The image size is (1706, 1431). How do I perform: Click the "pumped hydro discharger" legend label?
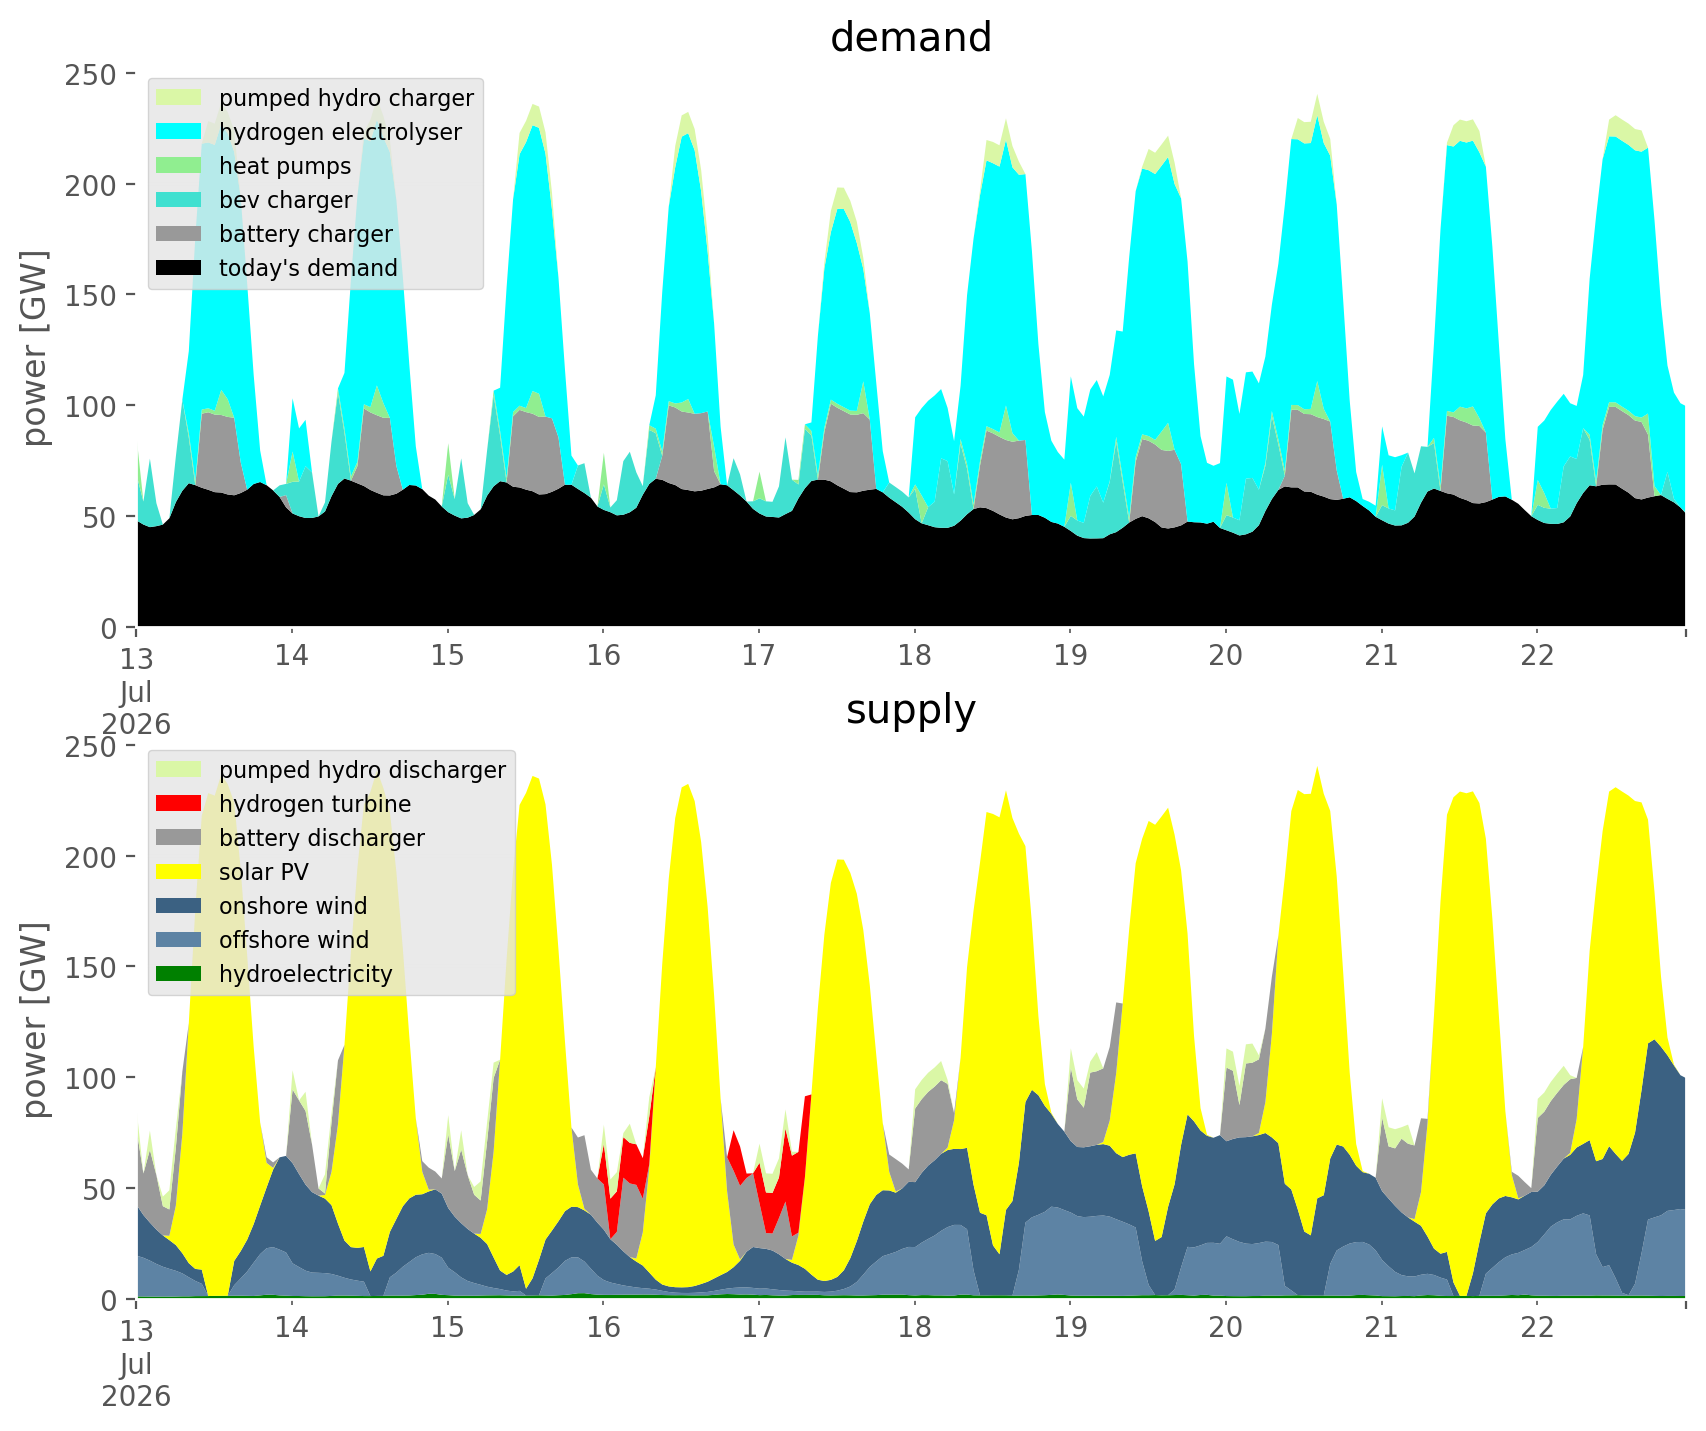coord(362,770)
